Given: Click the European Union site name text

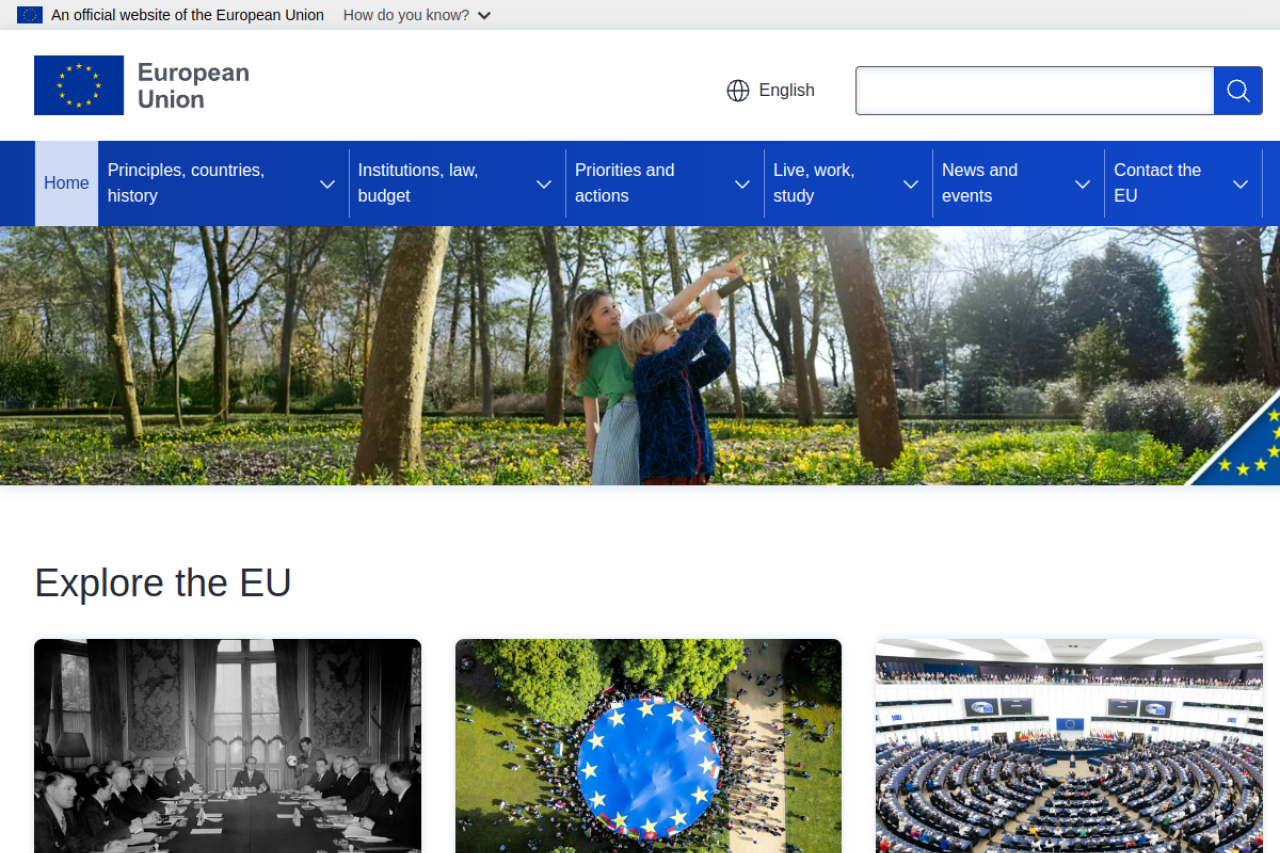Looking at the screenshot, I should pyautogui.click(x=193, y=86).
